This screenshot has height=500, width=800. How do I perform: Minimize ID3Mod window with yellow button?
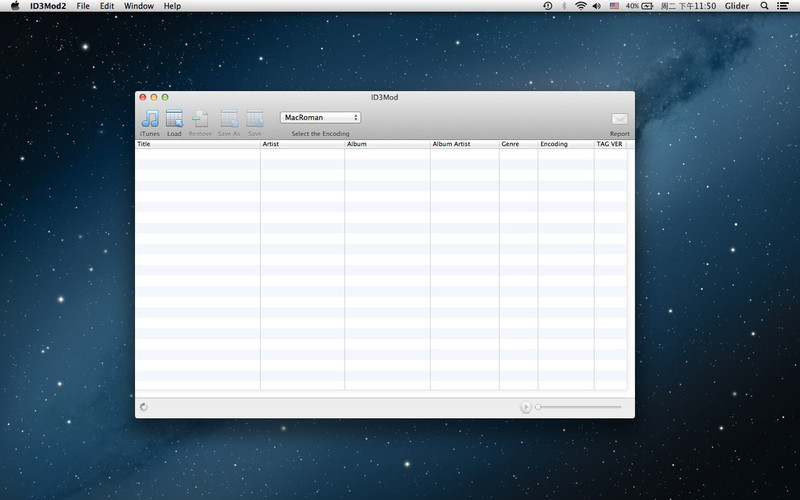click(x=154, y=97)
